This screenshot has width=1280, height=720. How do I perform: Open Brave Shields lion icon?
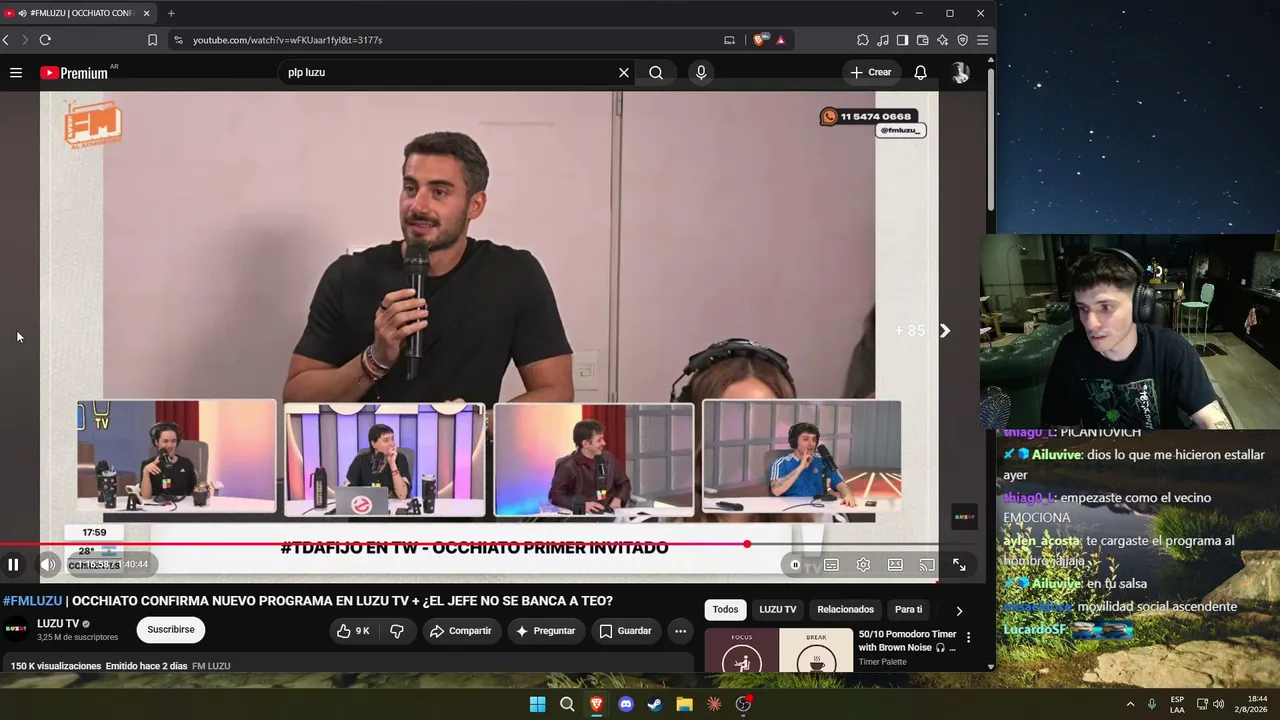click(x=761, y=40)
